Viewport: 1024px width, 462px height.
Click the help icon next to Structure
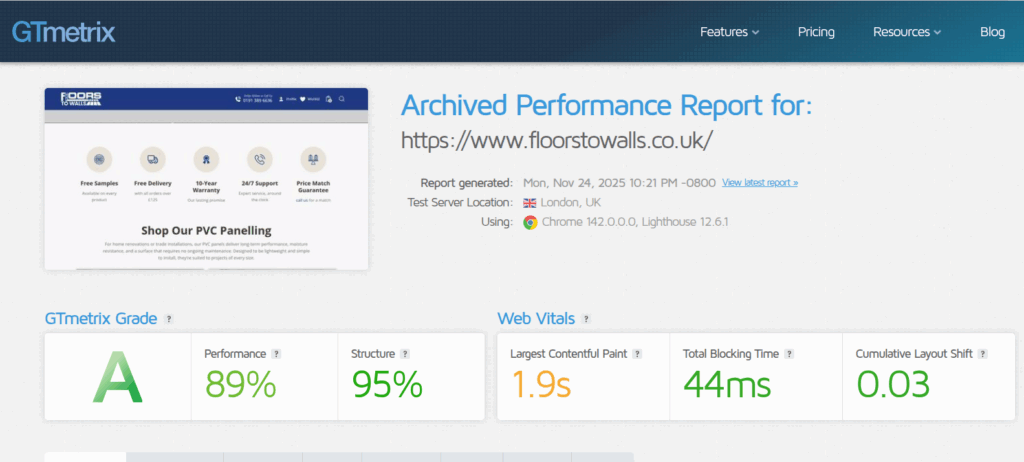tap(405, 354)
